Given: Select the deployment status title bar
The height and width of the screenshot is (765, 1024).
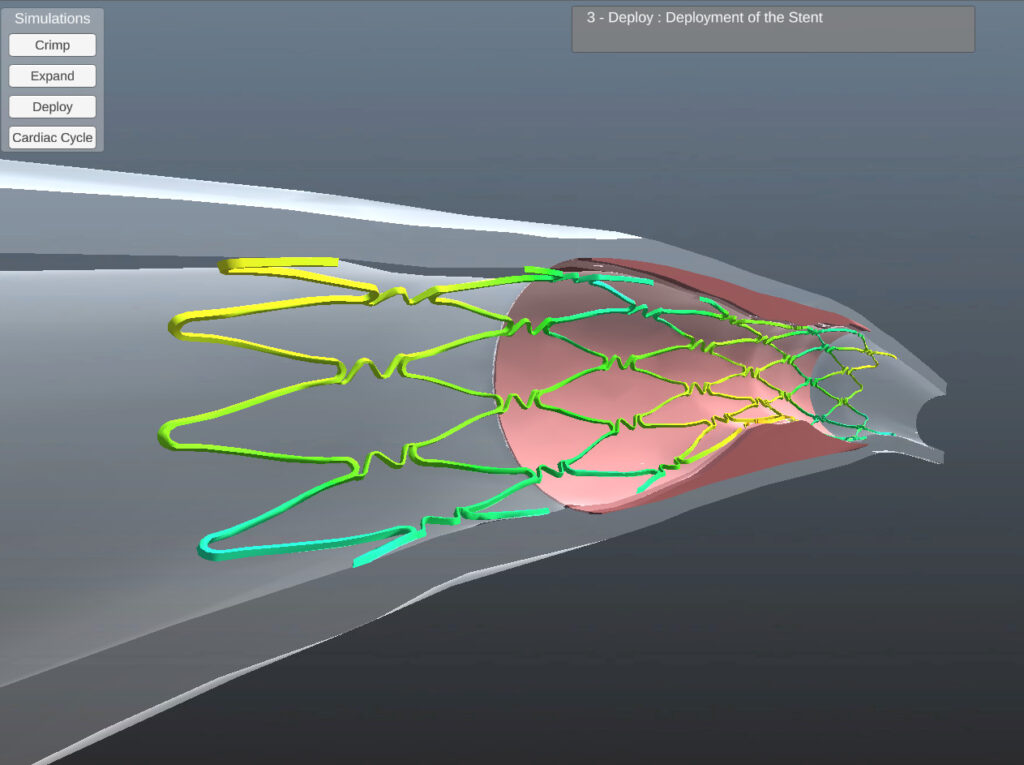Looking at the screenshot, I should click(x=772, y=29).
